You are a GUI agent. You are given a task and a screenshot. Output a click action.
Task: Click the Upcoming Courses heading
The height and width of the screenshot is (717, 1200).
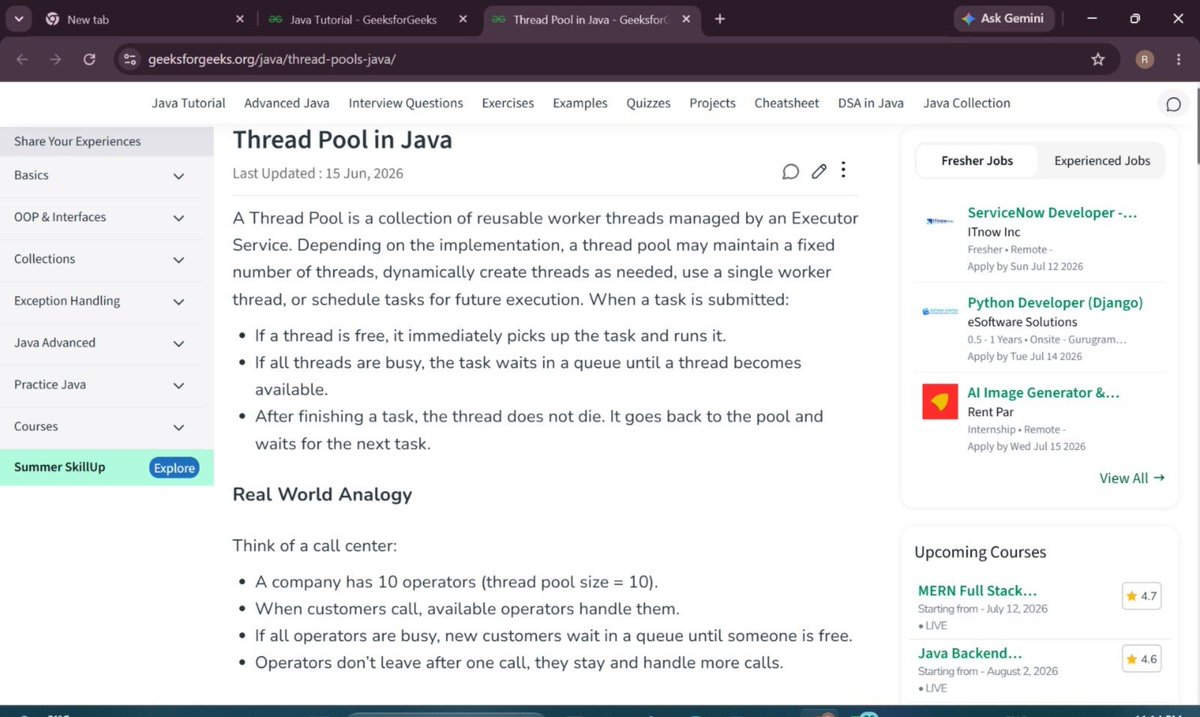[x=980, y=552]
